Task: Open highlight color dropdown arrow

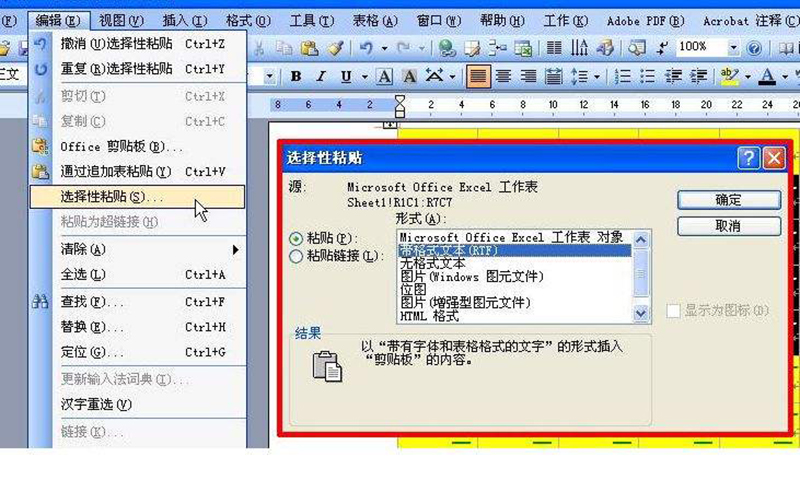Action: (748, 77)
